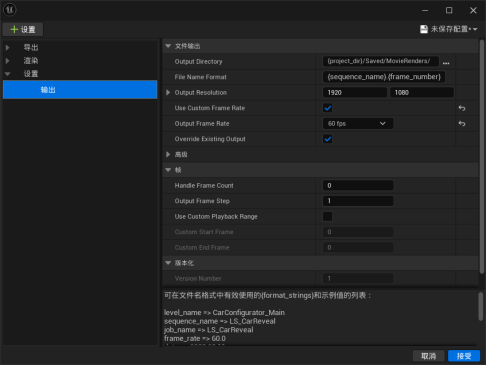The height and width of the screenshot is (365, 486).
Task: Uncheck Use Custom Frame Rate
Action: point(328,108)
